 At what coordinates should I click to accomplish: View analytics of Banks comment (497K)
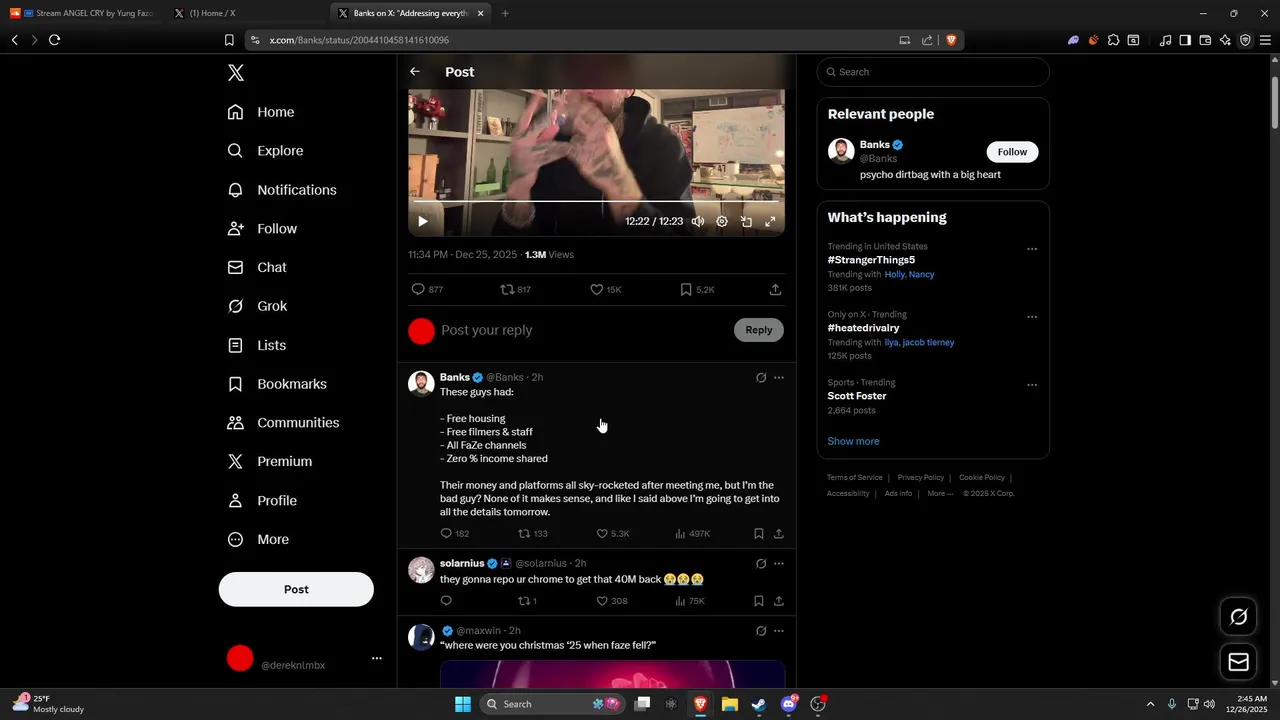click(692, 534)
